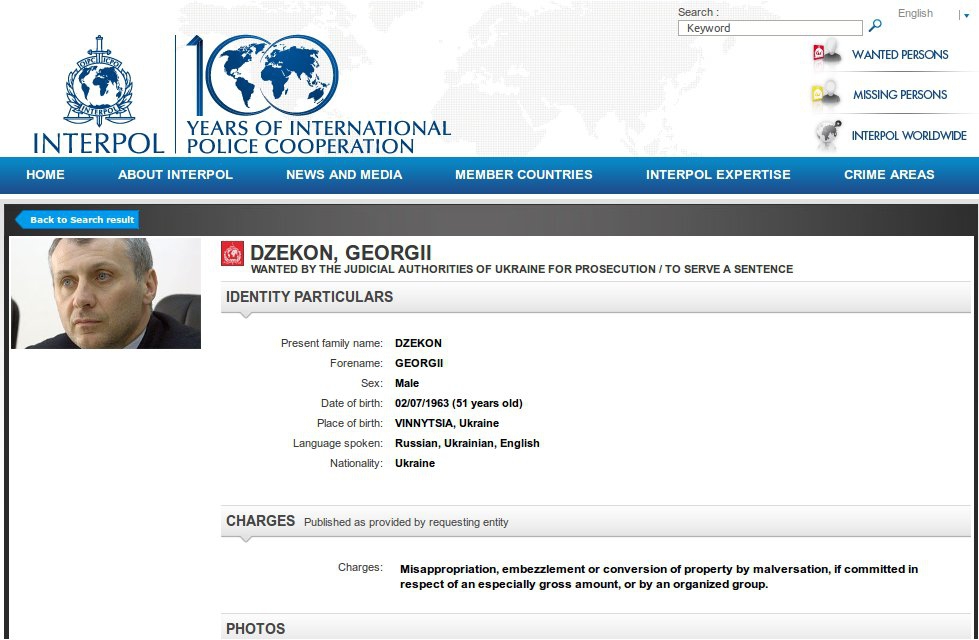Focus the Keyword search field
The image size is (979, 640).
pyautogui.click(x=769, y=28)
